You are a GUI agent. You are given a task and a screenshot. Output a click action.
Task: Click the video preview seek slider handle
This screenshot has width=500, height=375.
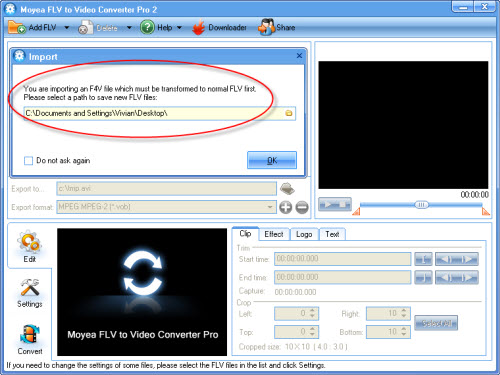tap(421, 205)
